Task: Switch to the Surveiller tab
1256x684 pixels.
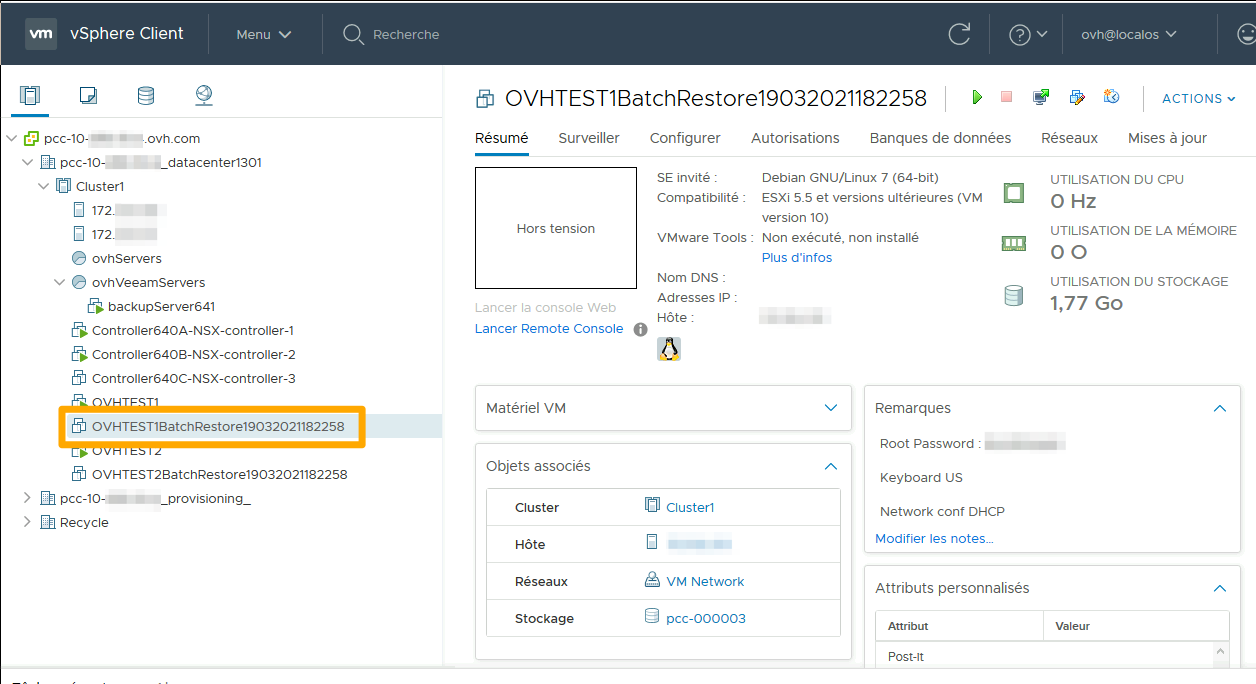Action: pyautogui.click(x=588, y=138)
